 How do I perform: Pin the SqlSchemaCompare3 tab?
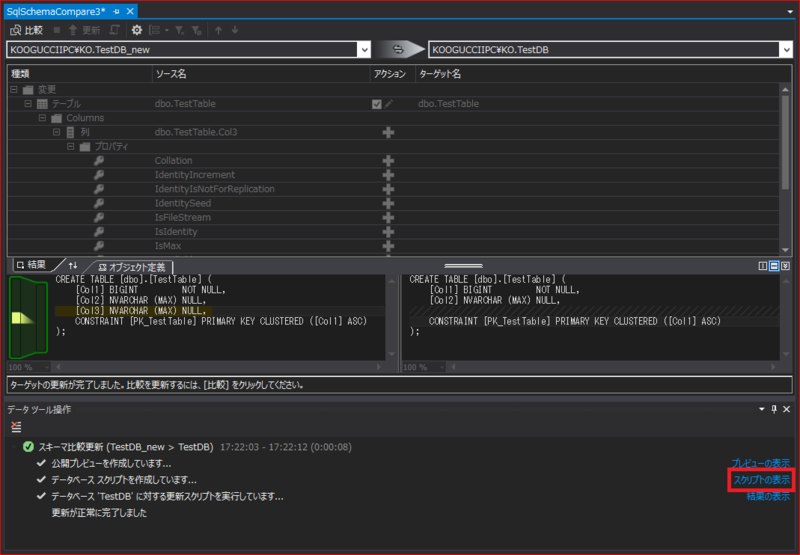[116, 11]
